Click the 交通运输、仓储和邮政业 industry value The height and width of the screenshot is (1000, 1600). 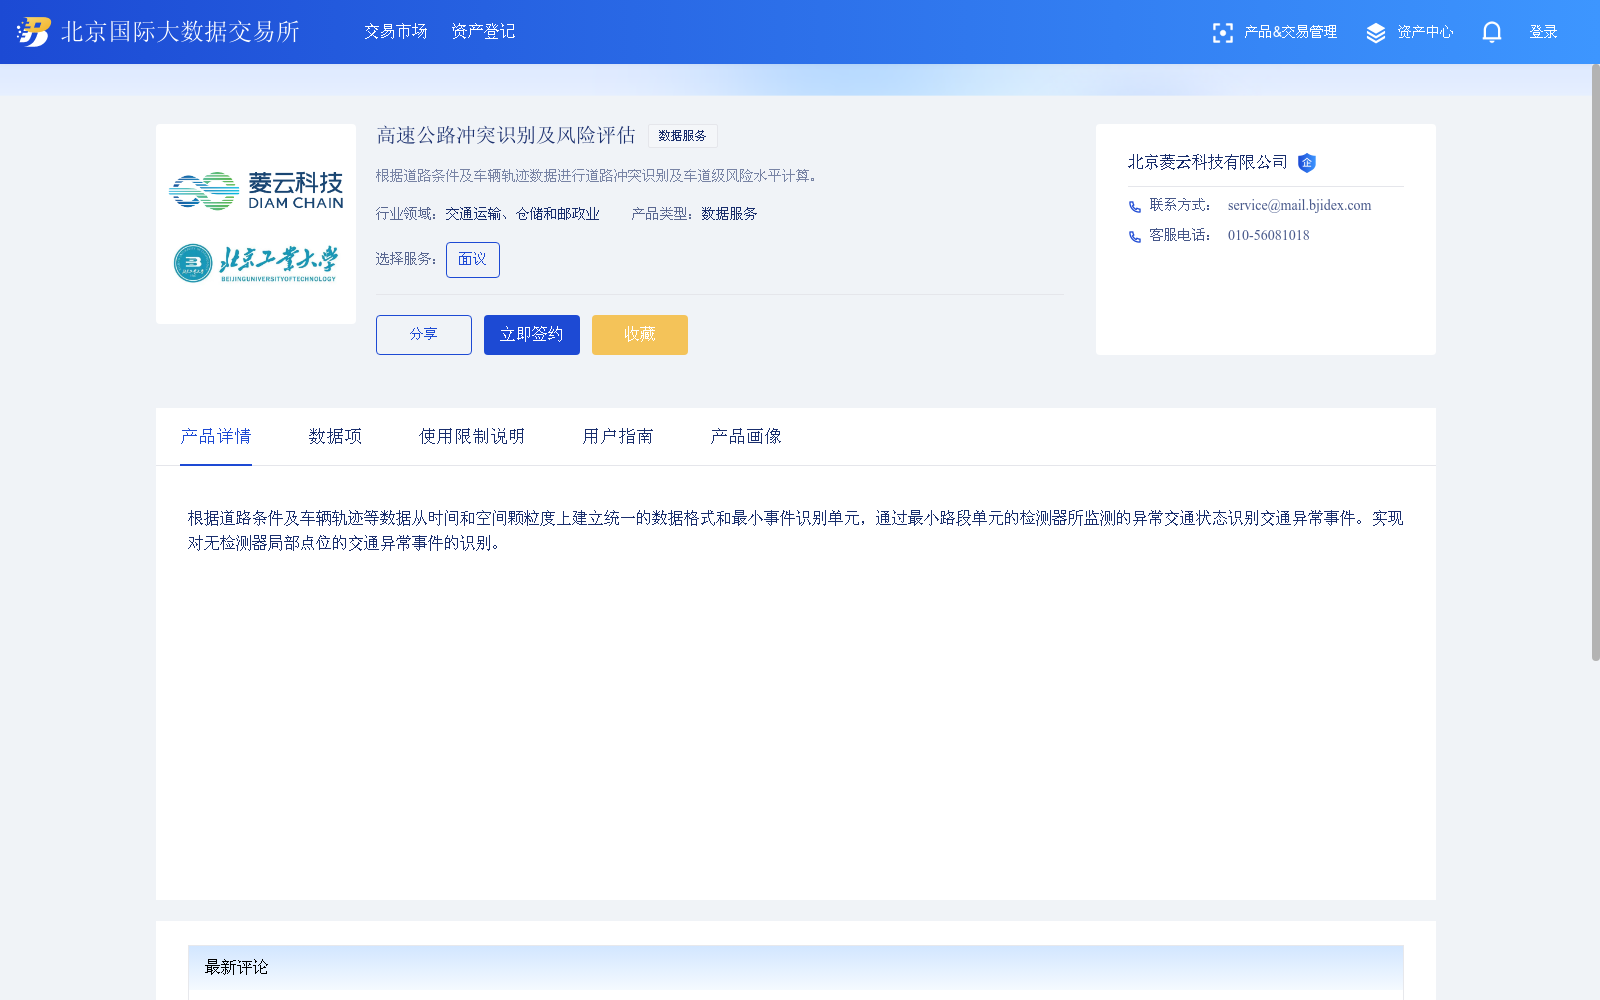(x=522, y=214)
